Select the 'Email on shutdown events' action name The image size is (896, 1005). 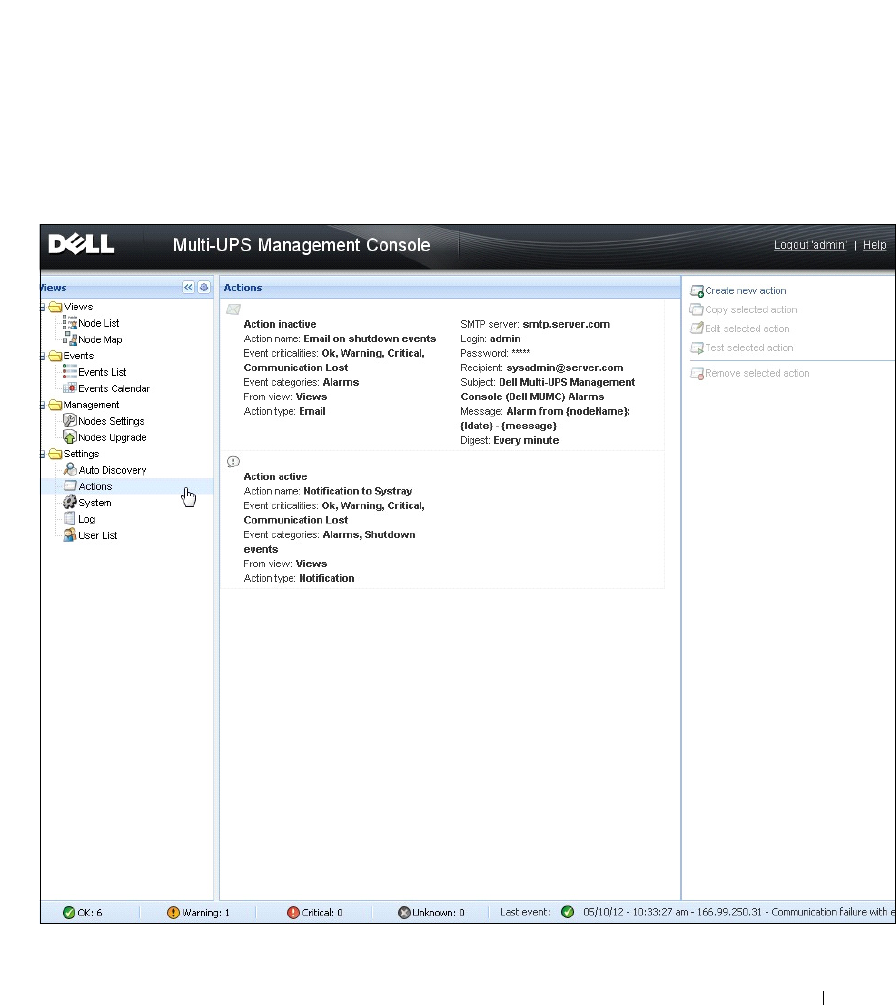coord(369,338)
